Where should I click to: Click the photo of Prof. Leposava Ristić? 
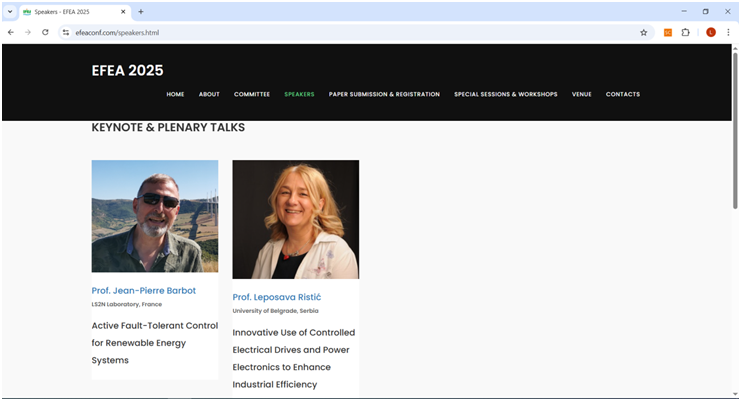pyautogui.click(x=295, y=219)
